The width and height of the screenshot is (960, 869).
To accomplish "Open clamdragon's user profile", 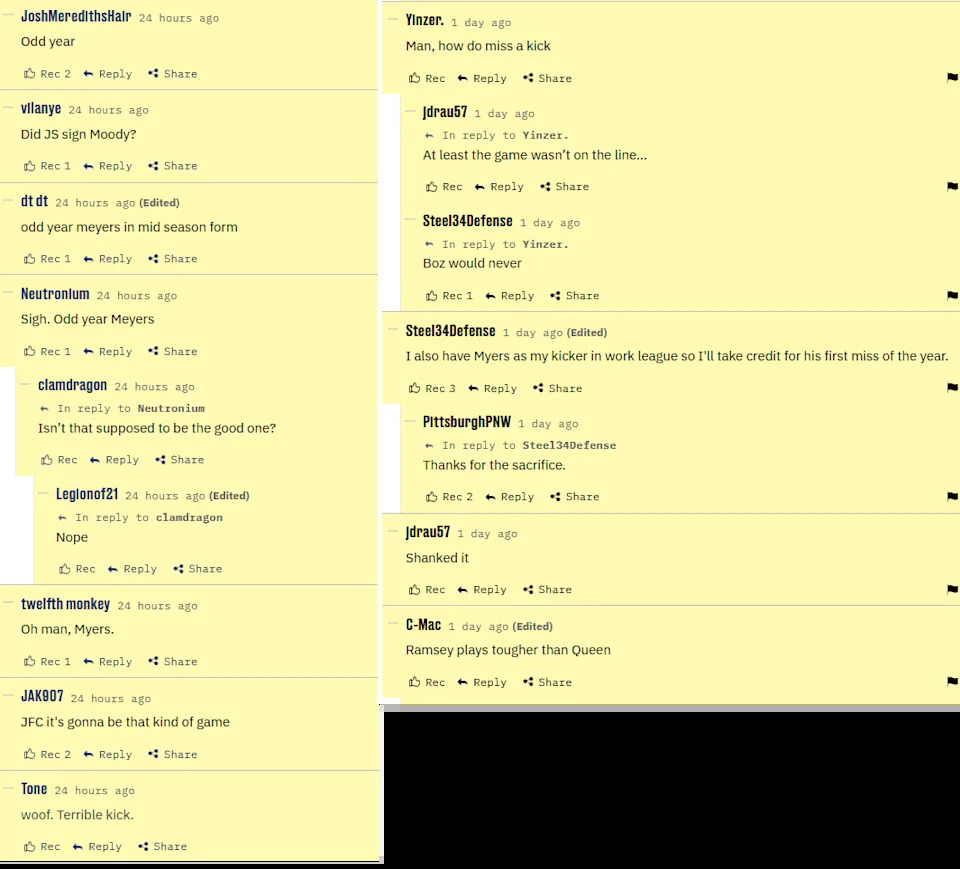I will coord(72,385).
